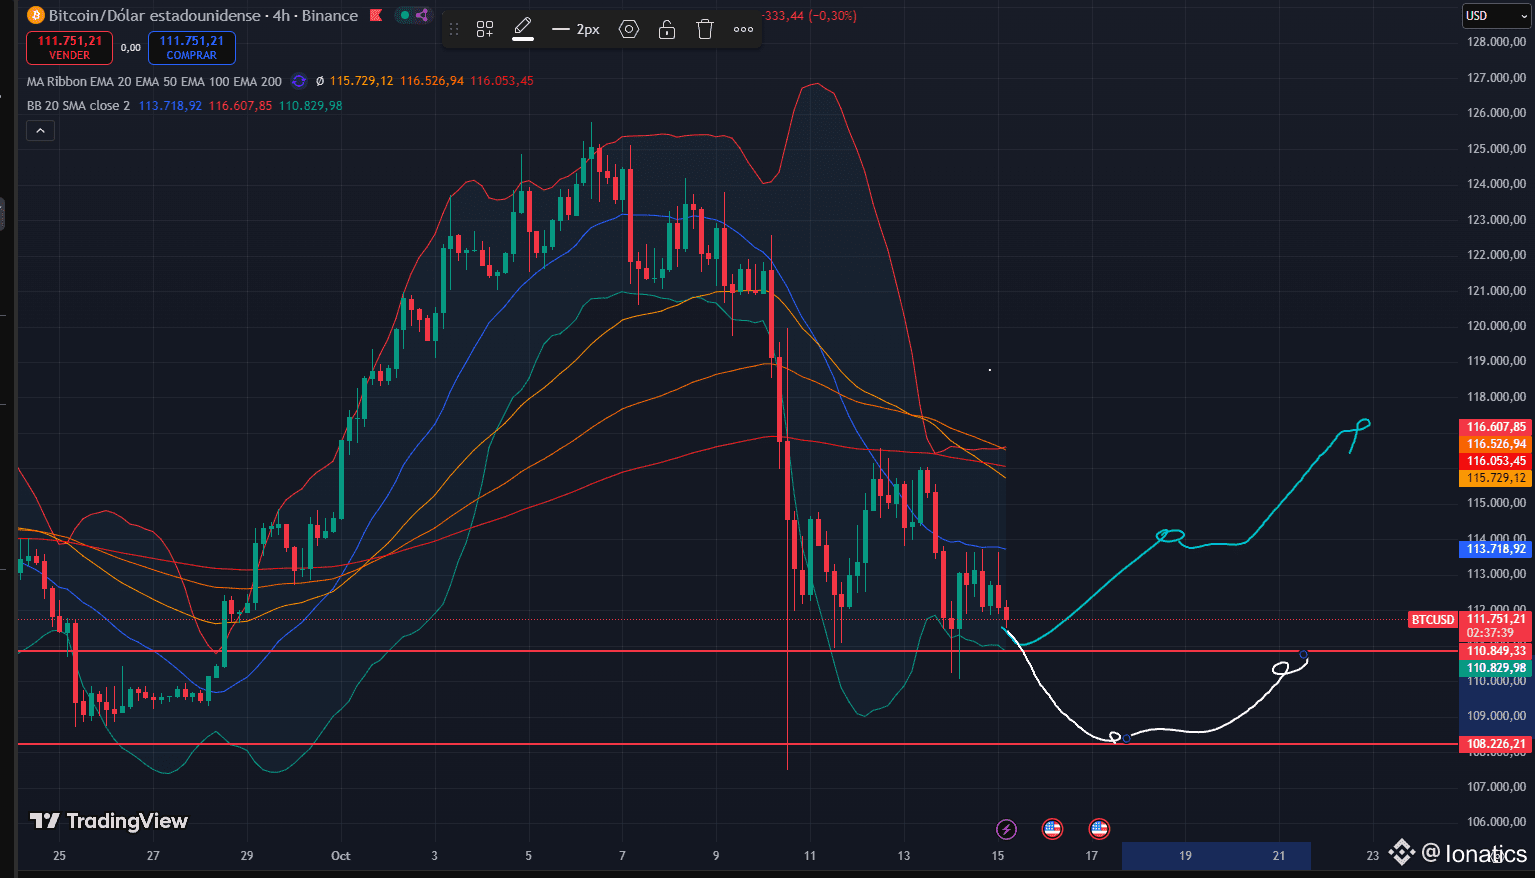Image resolution: width=1535 pixels, height=878 pixels.
Task: Select the MA Ribbon indicator legend
Action: click(155, 81)
